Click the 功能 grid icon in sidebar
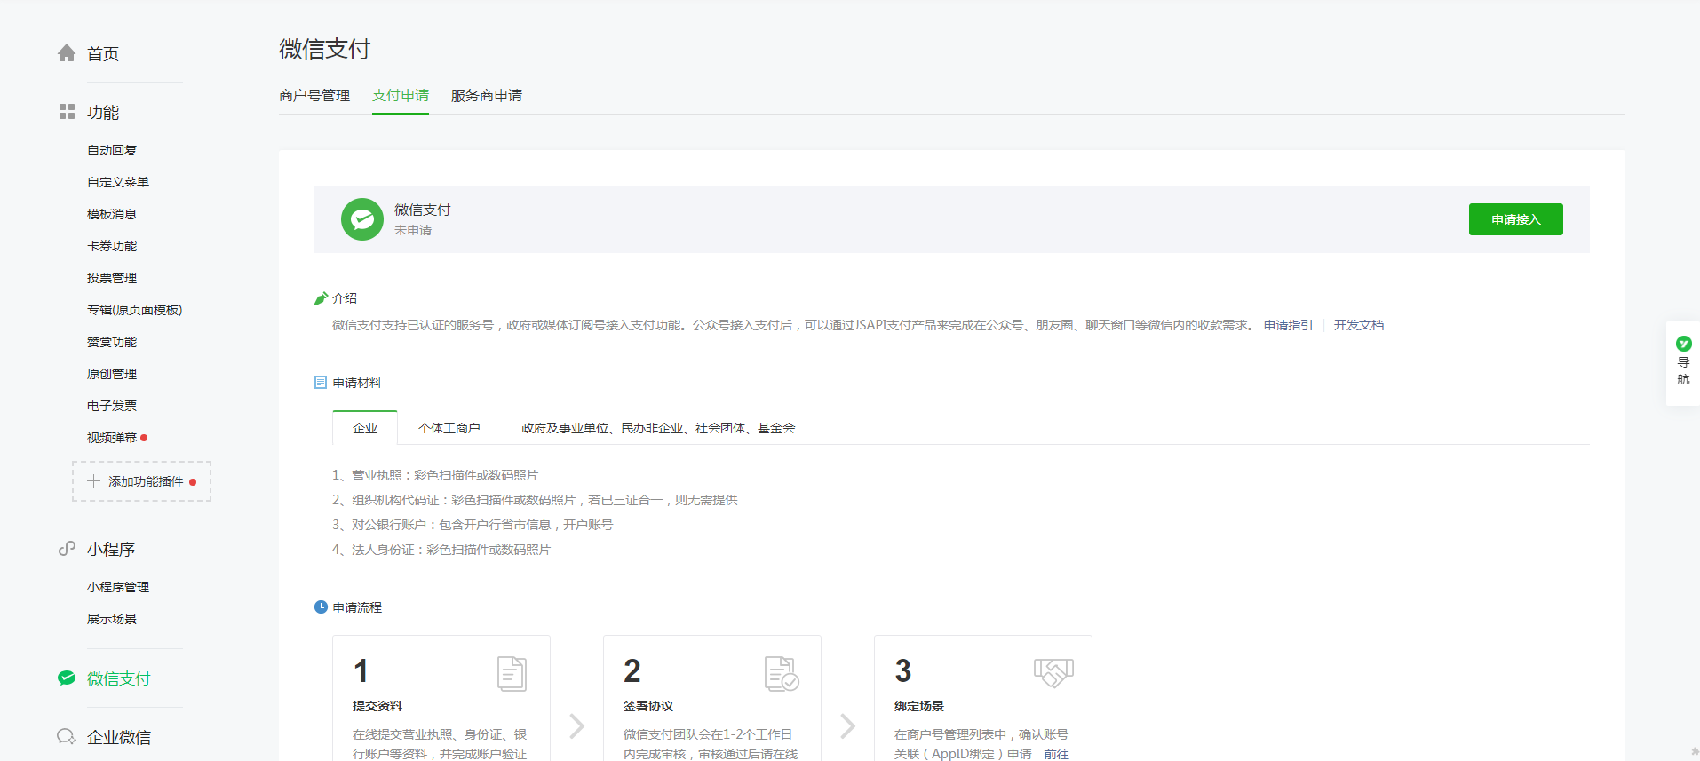 pos(67,112)
